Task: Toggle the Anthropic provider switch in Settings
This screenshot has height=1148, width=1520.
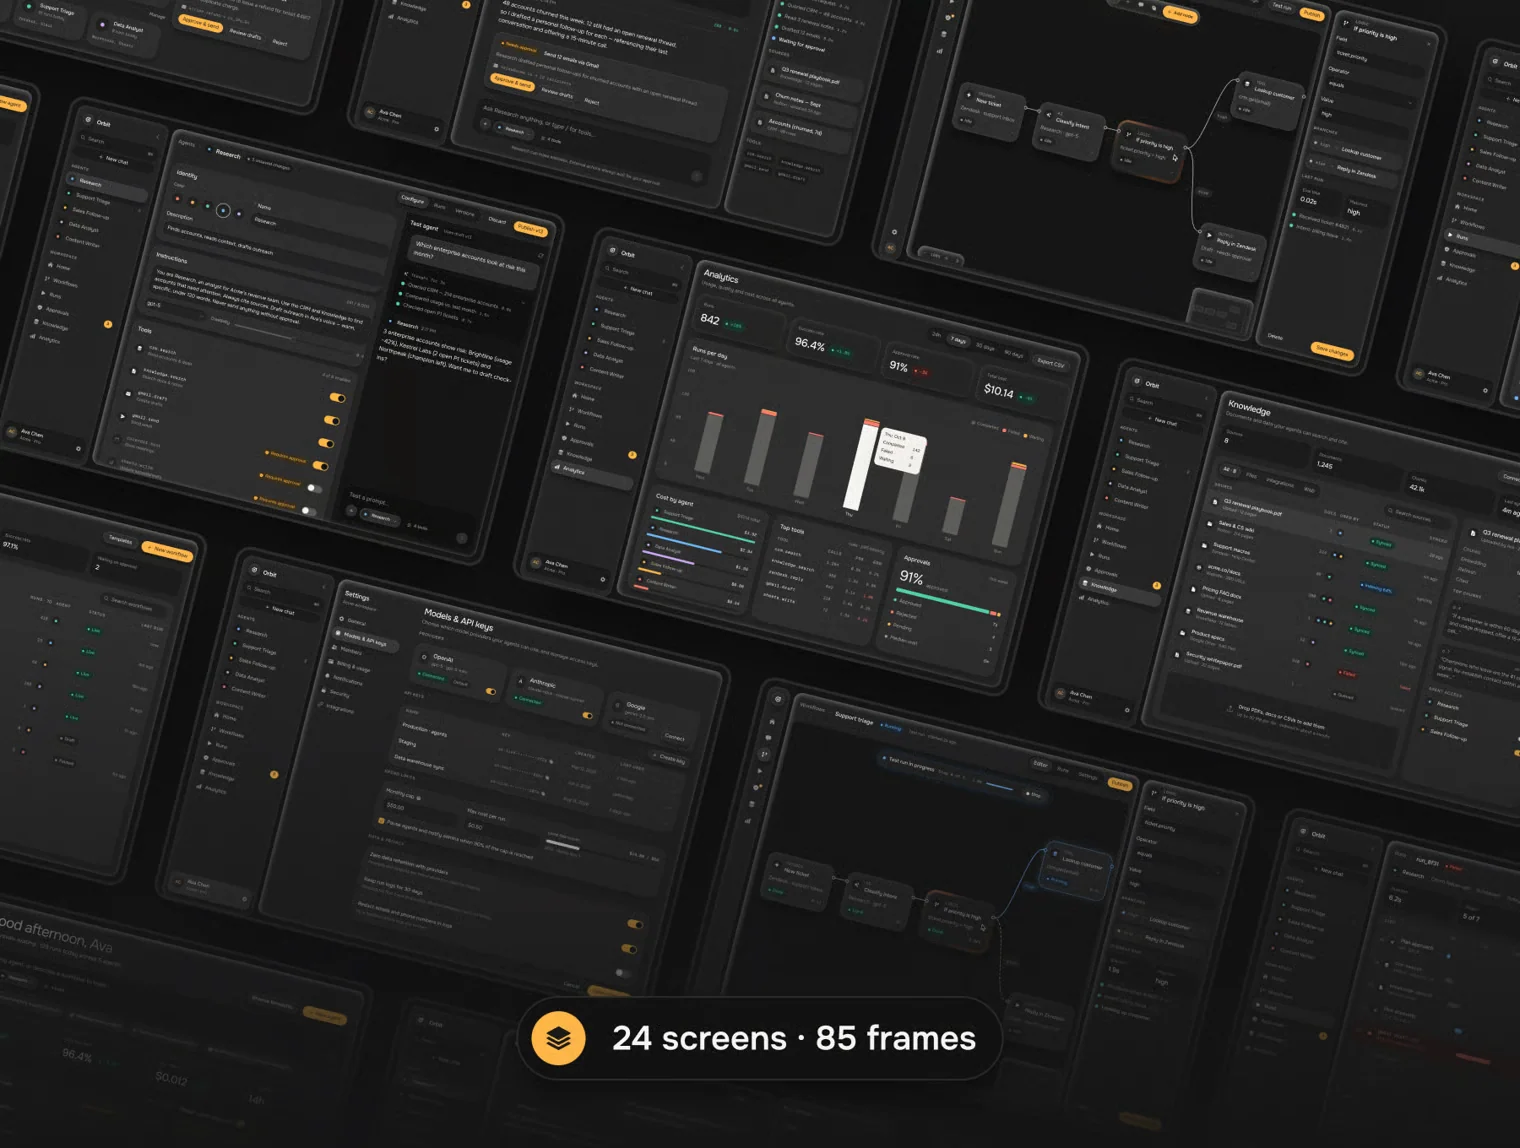Action: (x=587, y=715)
